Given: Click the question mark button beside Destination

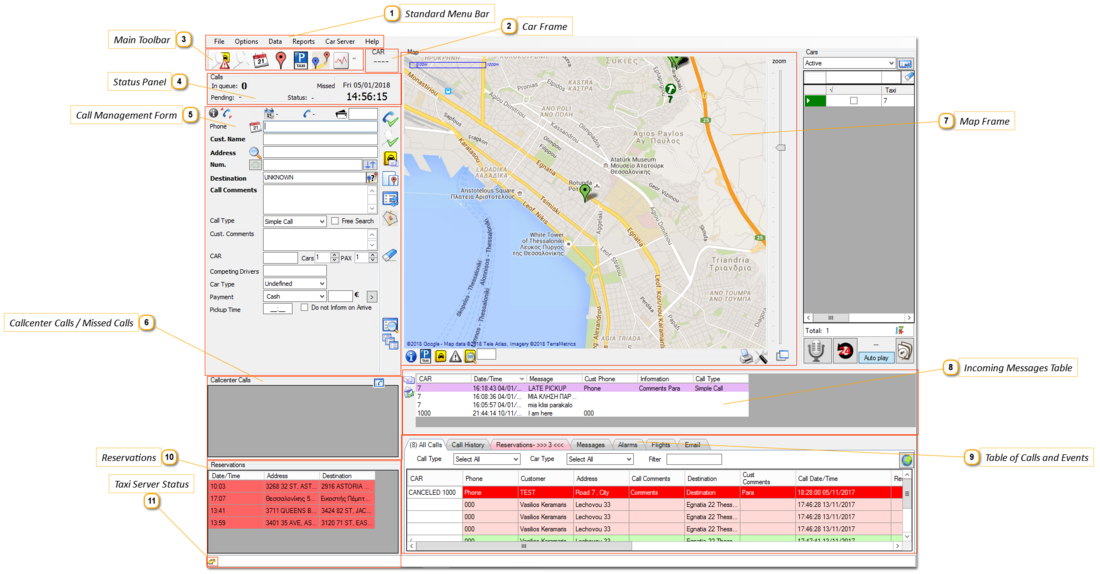Looking at the screenshot, I should [x=371, y=178].
